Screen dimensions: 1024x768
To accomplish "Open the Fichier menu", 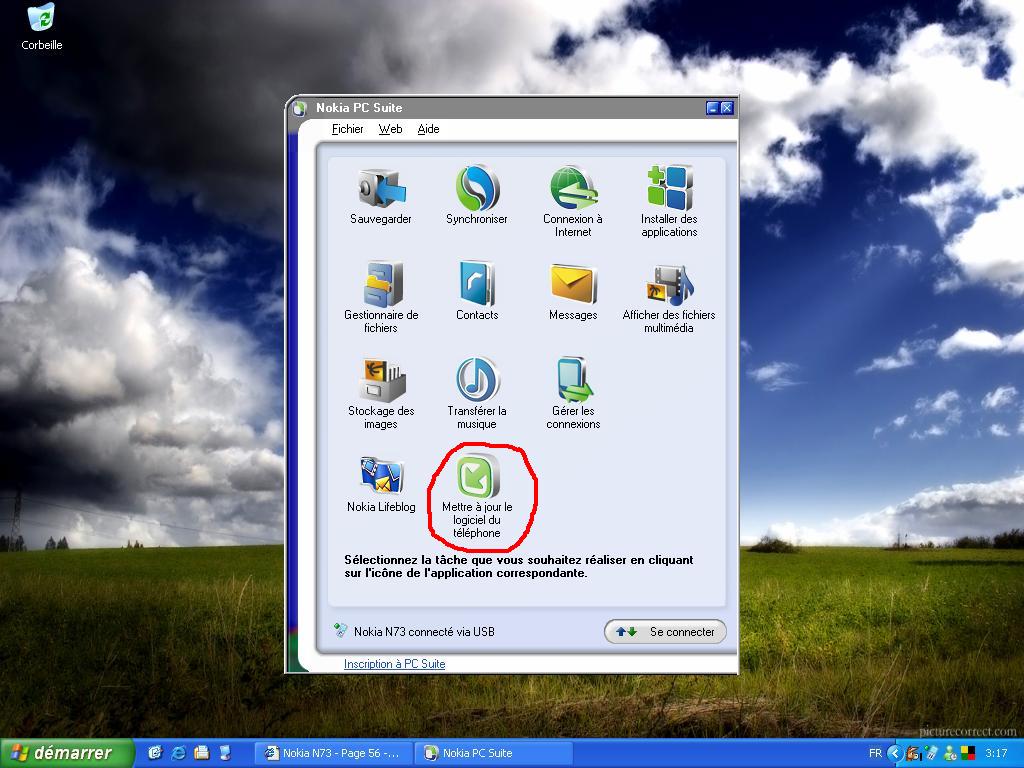I will pos(347,129).
